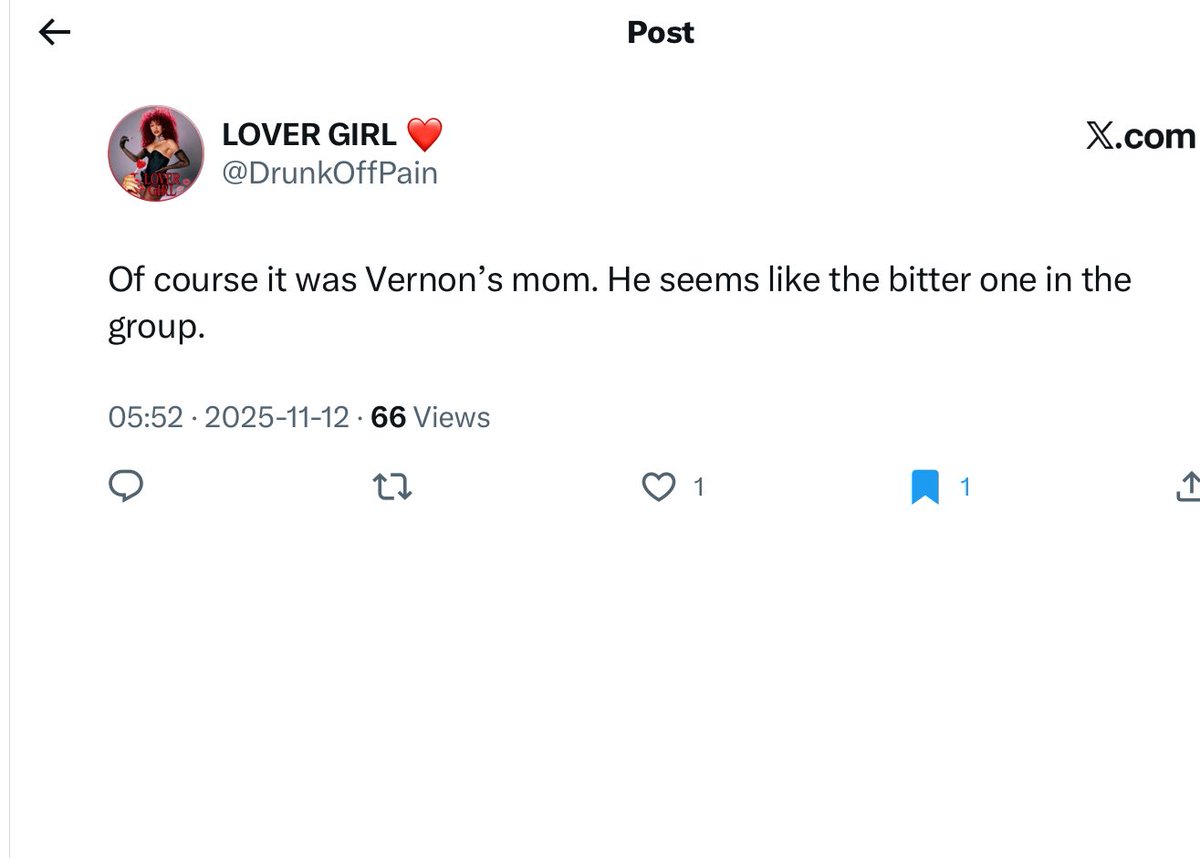
Task: View the 66 Views analytics
Action: click(430, 417)
